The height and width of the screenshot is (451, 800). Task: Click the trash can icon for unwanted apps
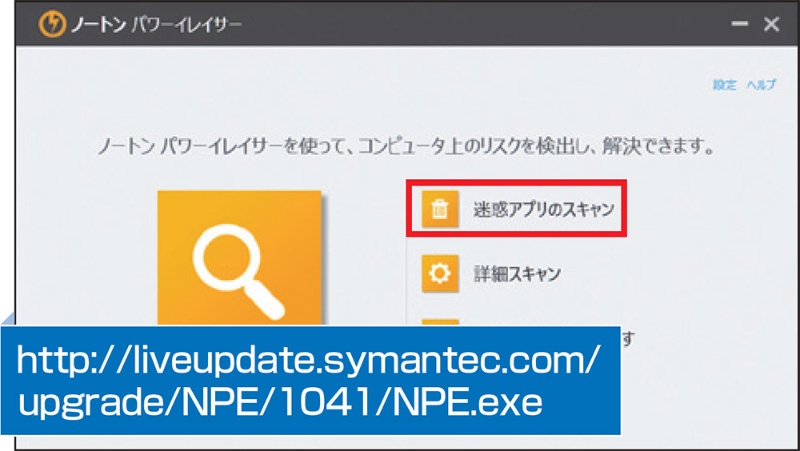[x=439, y=209]
